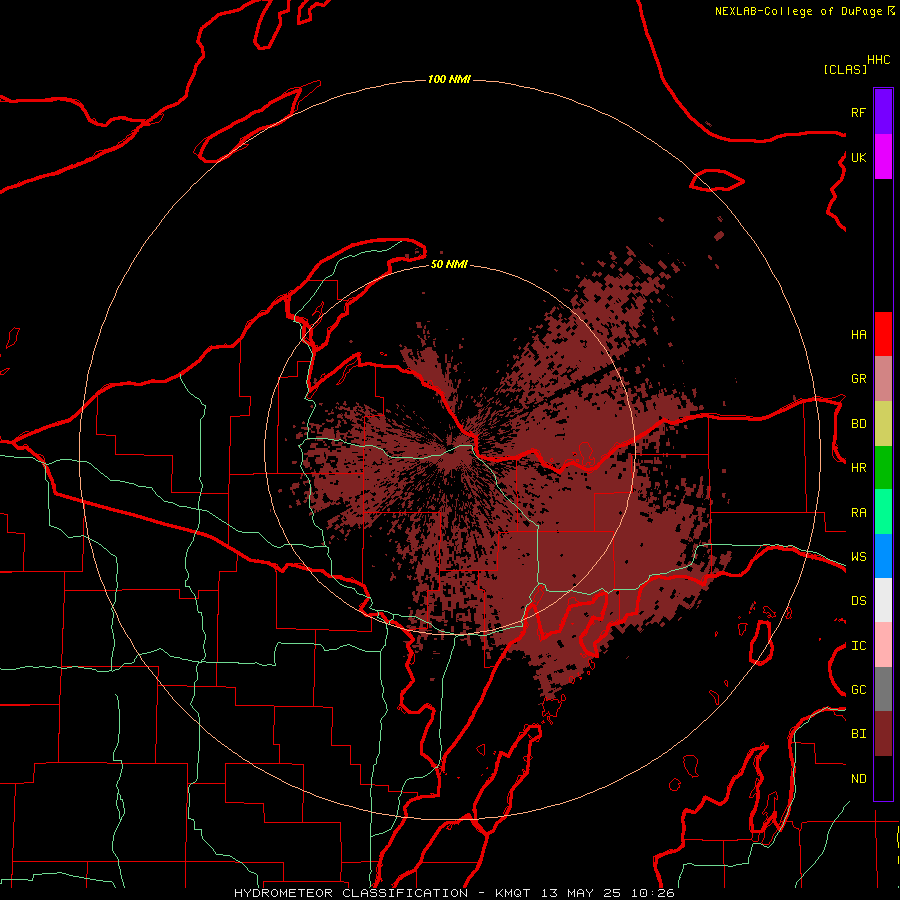Image resolution: width=900 pixels, height=900 pixels.
Task: Click the 50 NMI range ring label
Action: (449, 264)
